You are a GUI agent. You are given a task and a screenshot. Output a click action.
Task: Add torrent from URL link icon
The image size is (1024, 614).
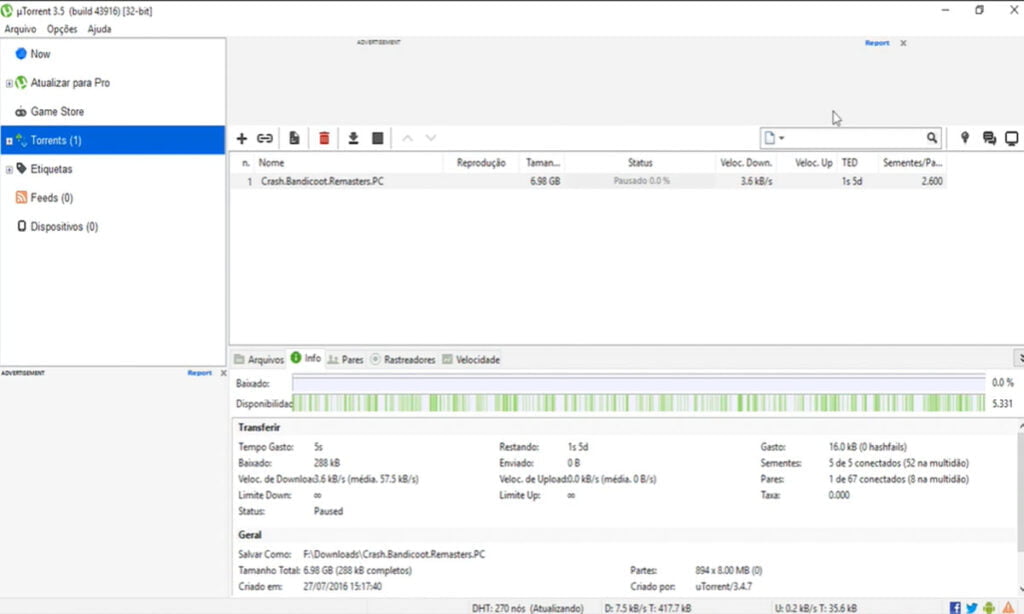pyautogui.click(x=264, y=138)
